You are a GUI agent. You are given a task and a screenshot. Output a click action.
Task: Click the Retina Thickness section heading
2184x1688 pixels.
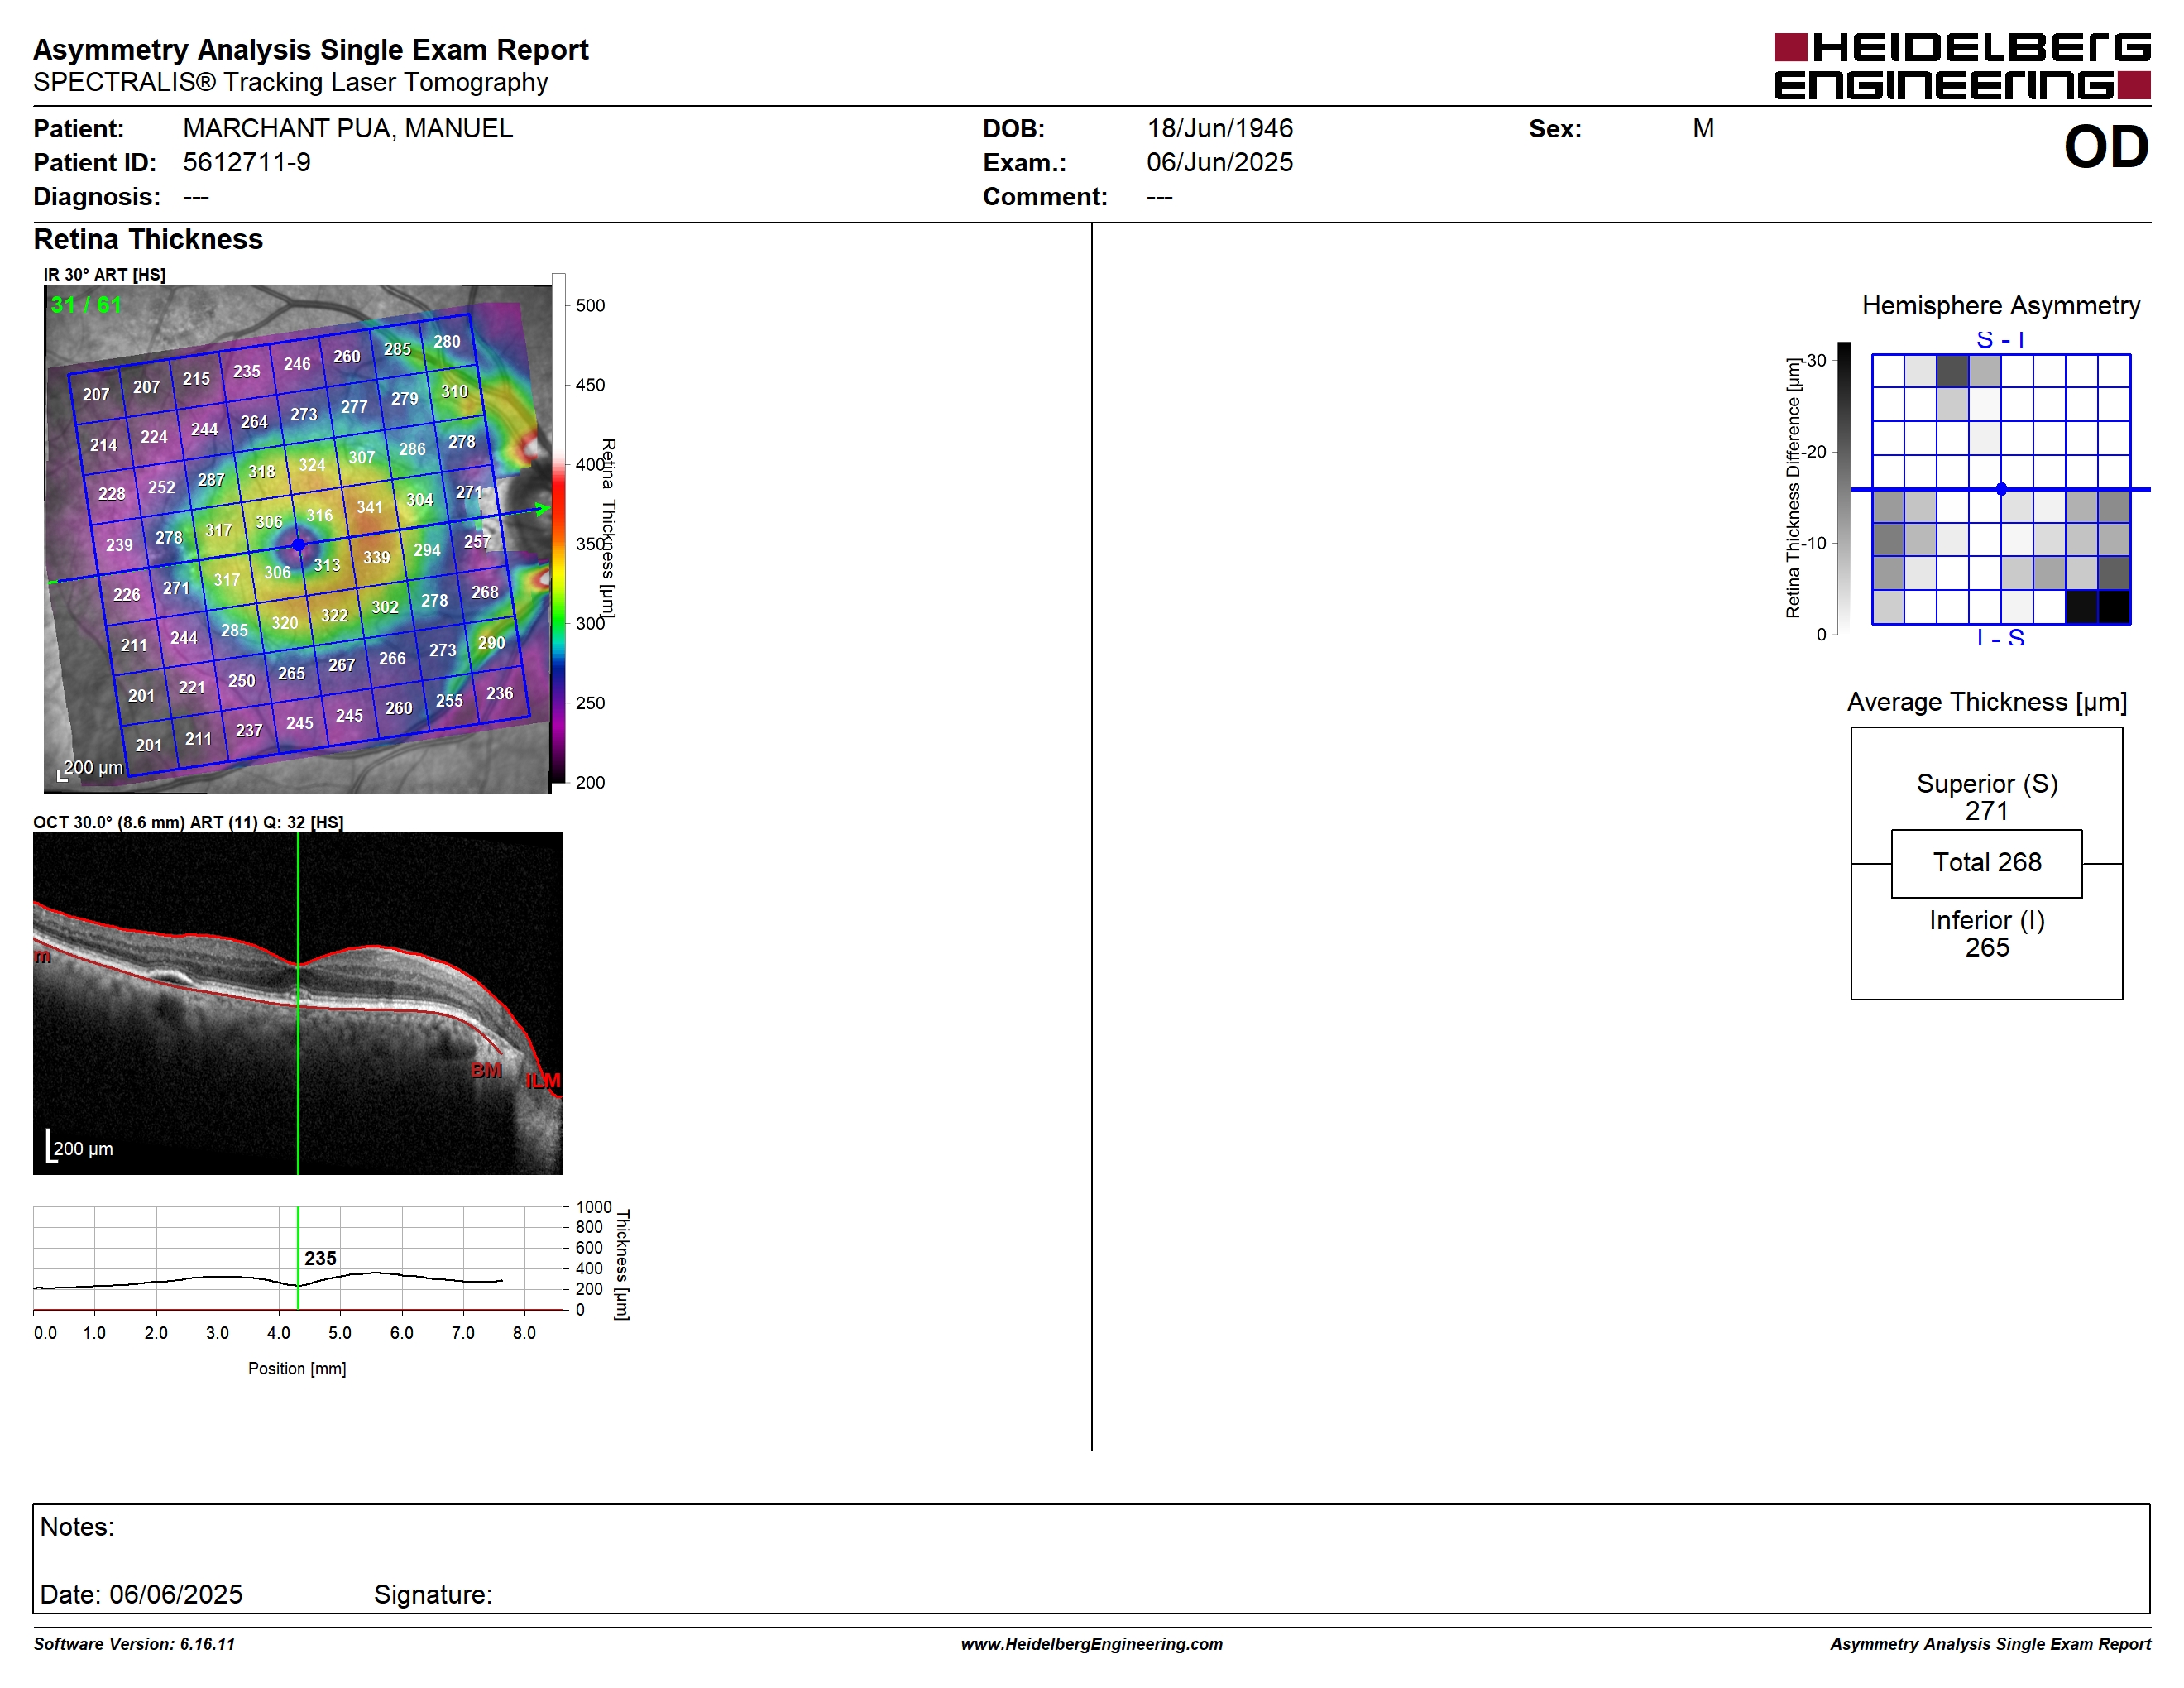click(148, 240)
